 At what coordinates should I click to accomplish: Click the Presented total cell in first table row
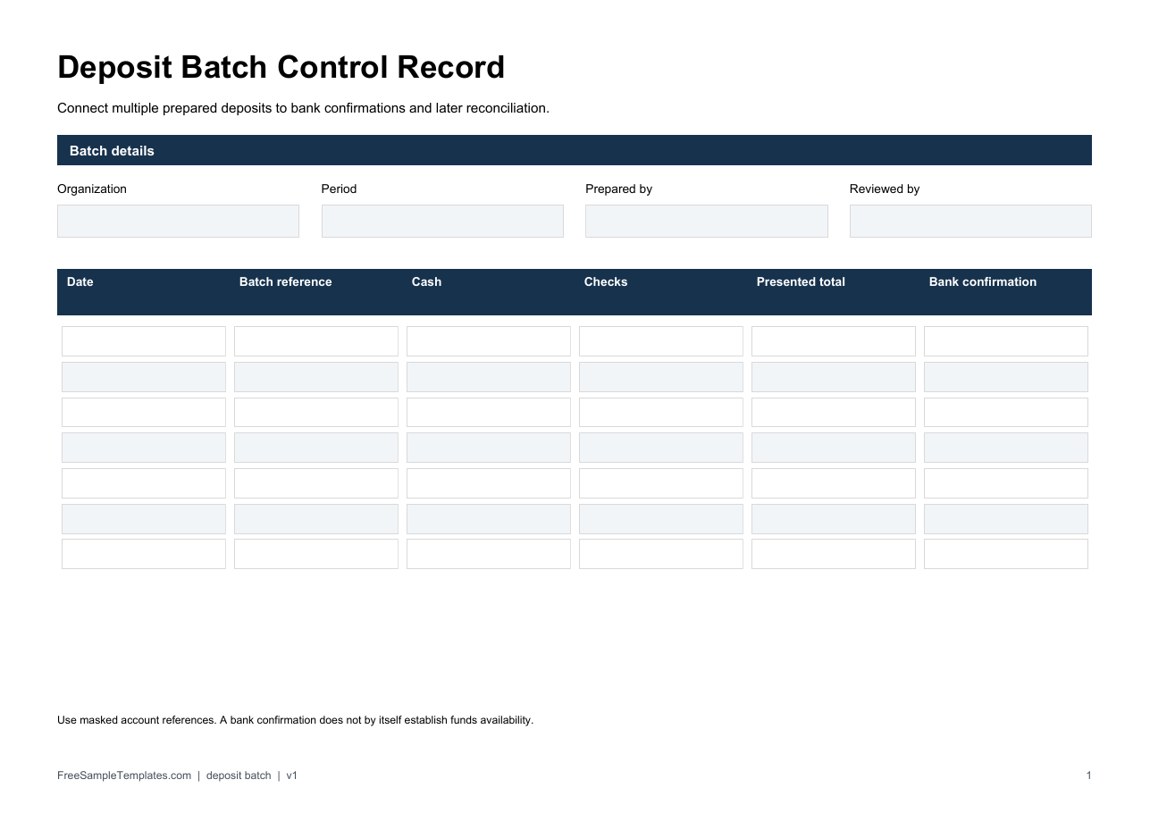[x=833, y=341]
